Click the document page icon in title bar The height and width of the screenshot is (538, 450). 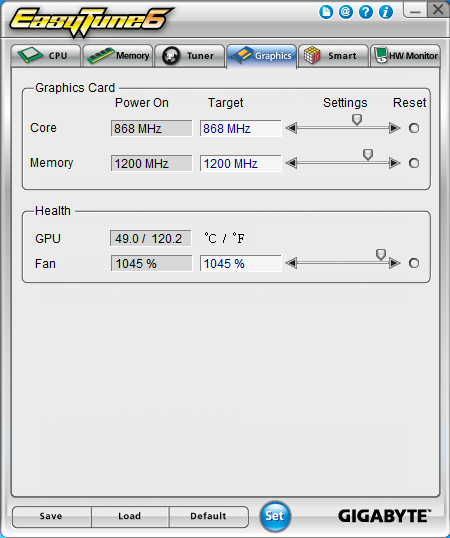(326, 12)
